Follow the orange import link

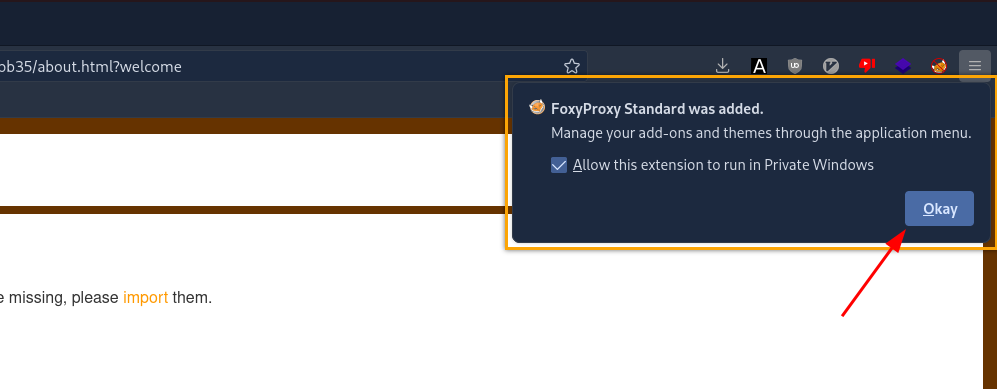click(146, 297)
